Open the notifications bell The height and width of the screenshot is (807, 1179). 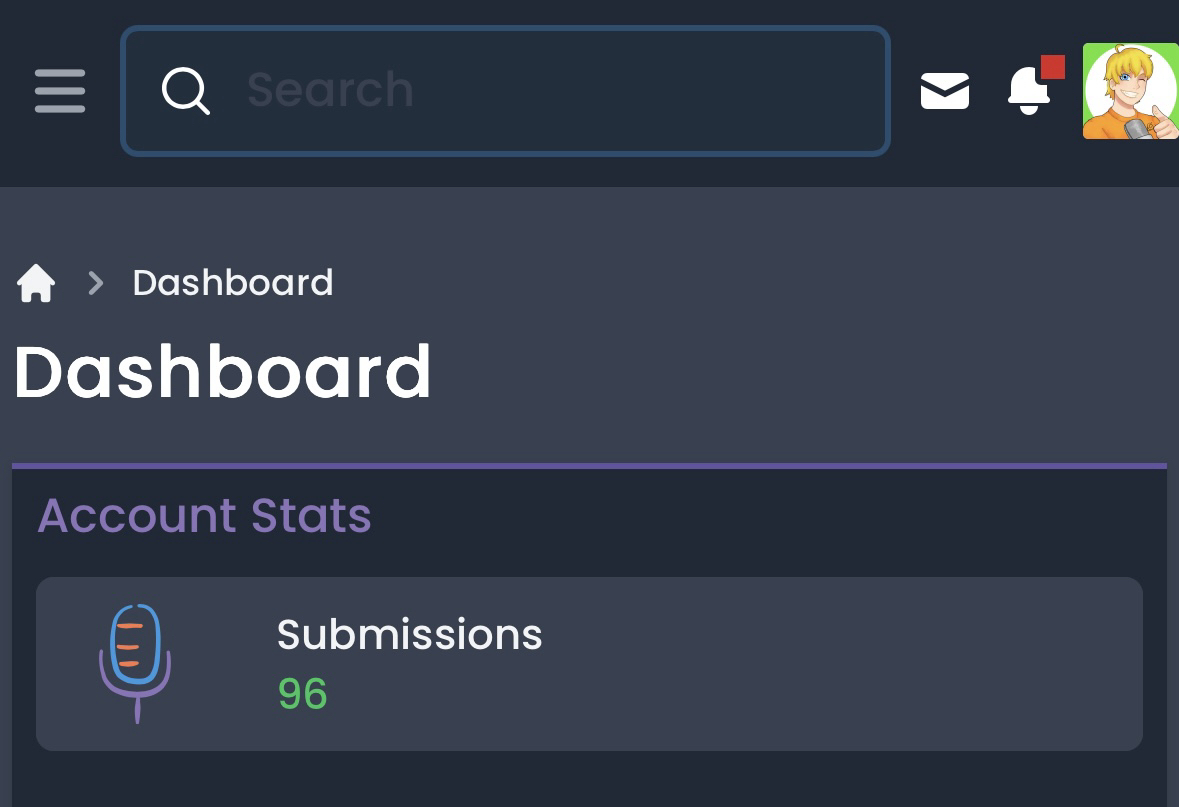[x=1028, y=93]
